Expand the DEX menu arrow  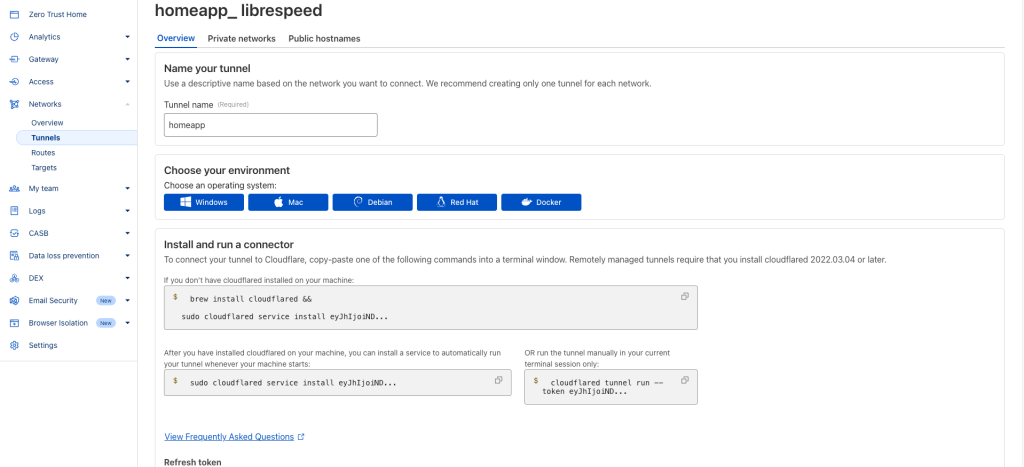tap(127, 278)
